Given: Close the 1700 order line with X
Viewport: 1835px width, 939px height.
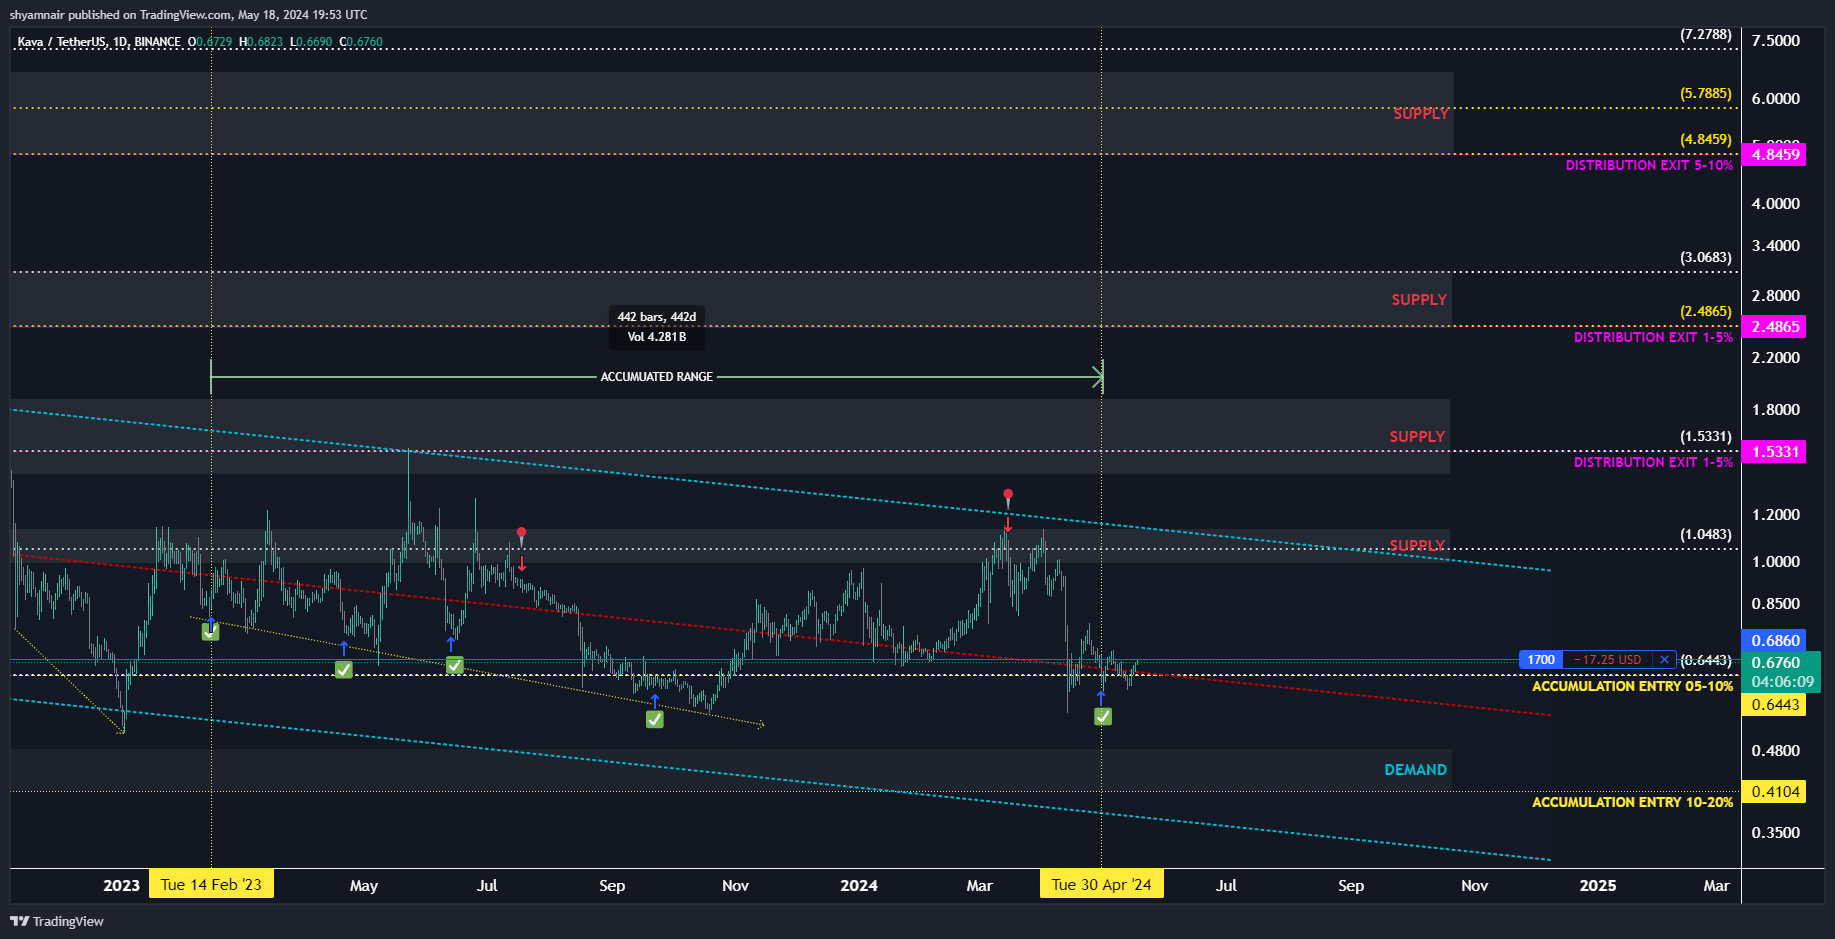Looking at the screenshot, I should (1664, 660).
